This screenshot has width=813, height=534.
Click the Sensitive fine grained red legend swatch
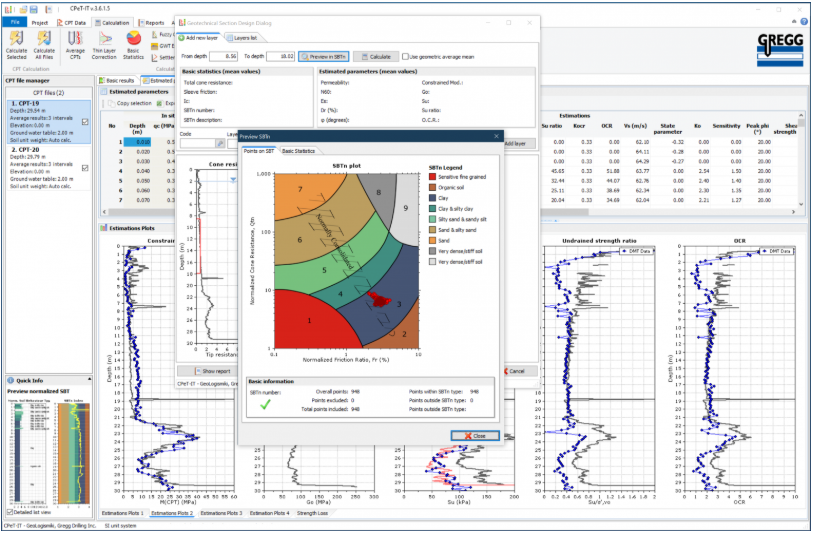point(432,177)
